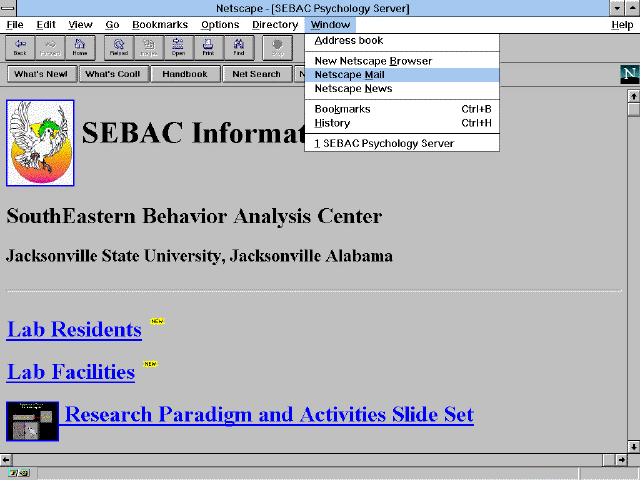Select Netscape Mail menu entry

(x=402, y=75)
